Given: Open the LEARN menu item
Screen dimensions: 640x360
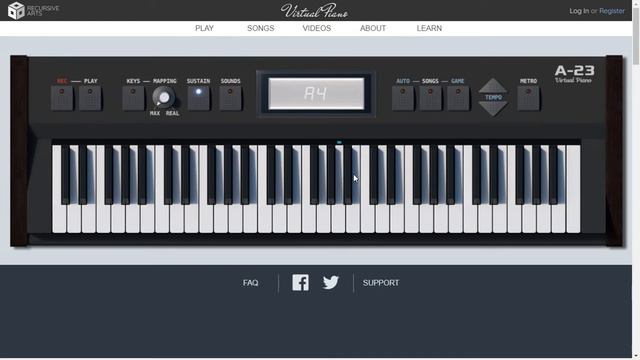Looking at the screenshot, I should [429, 28].
